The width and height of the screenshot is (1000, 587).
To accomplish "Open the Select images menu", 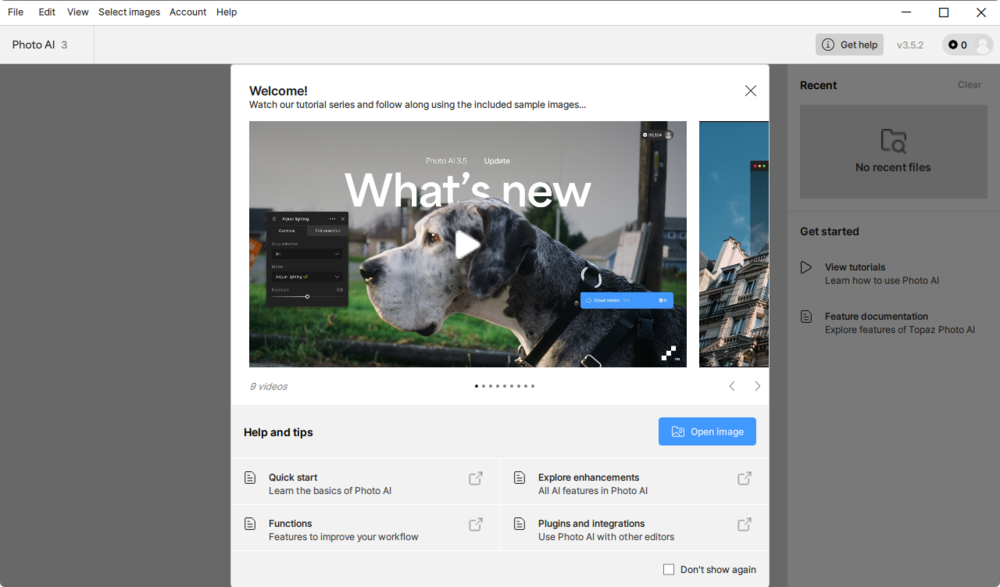I will (x=129, y=12).
